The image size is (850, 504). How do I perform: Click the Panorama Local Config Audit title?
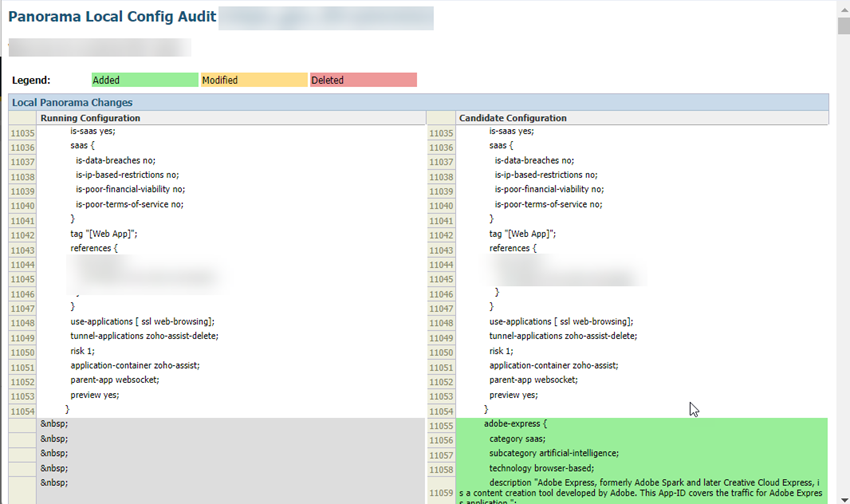coord(111,17)
